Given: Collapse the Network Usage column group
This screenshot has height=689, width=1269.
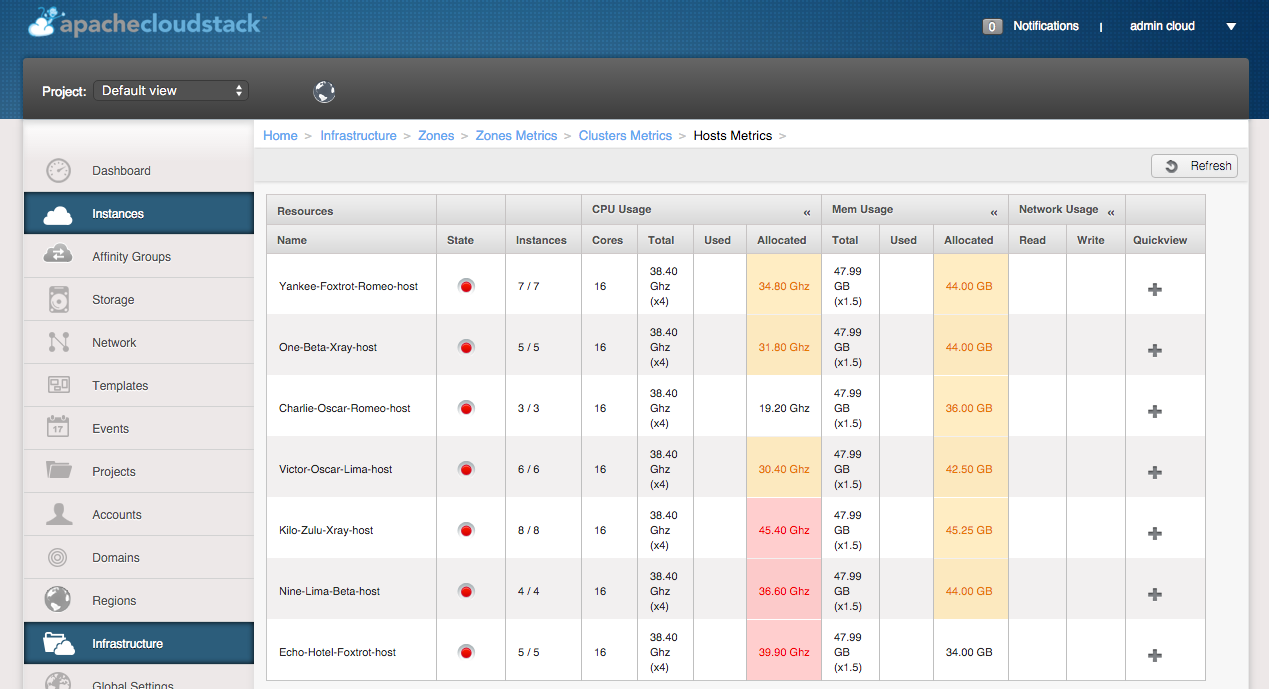Looking at the screenshot, I should pos(1111,212).
